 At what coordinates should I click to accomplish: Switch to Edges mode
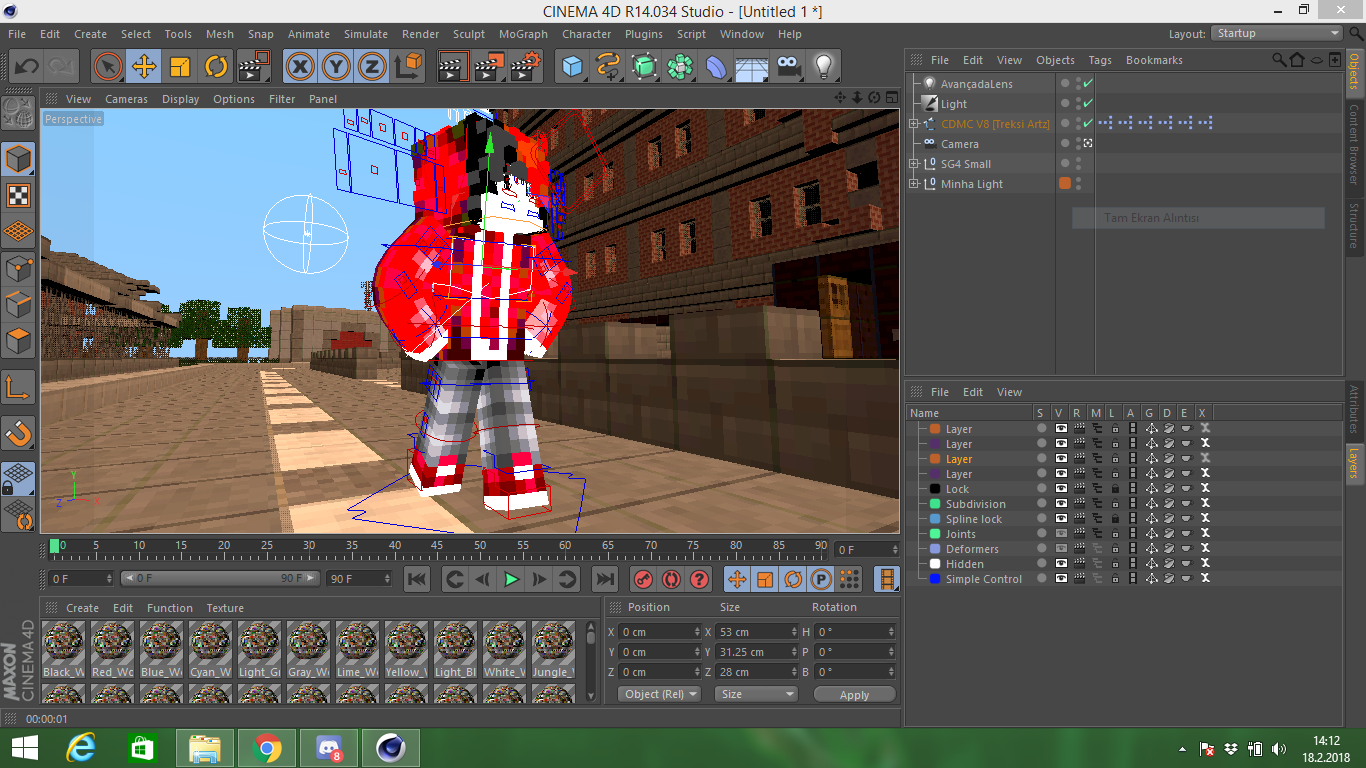19,304
